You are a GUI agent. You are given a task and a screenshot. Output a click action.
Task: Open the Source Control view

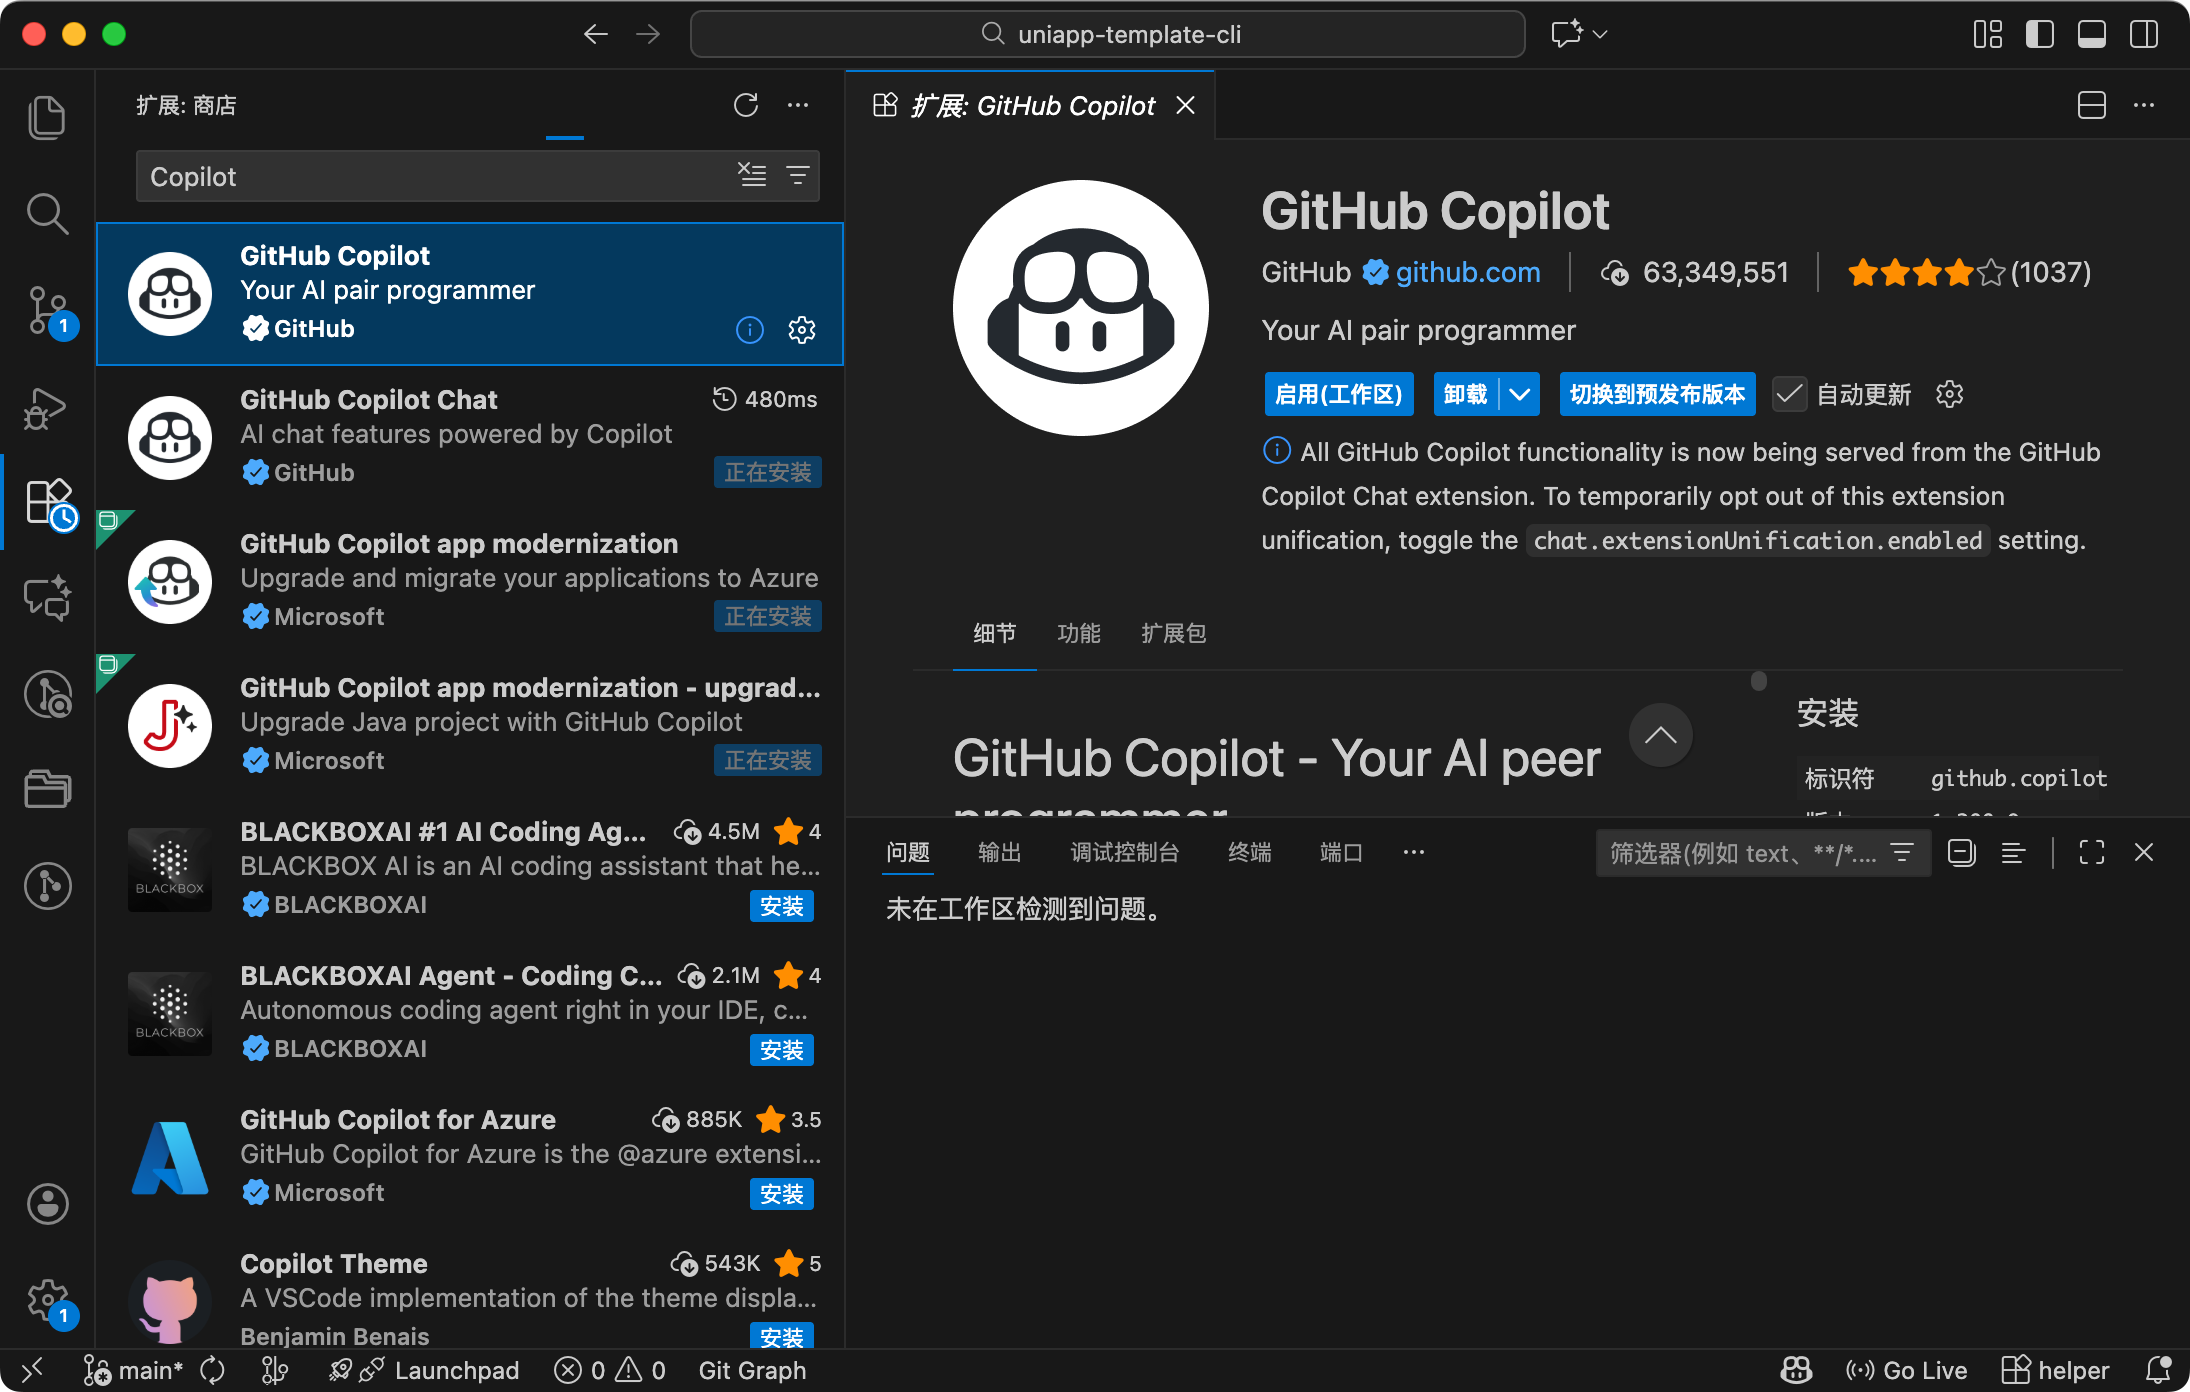47,310
